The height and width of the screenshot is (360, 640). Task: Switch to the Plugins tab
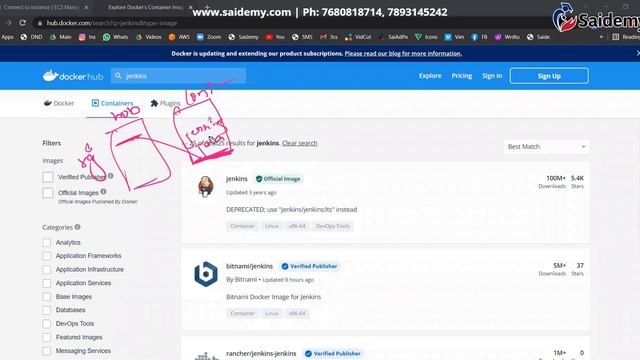tap(165, 103)
